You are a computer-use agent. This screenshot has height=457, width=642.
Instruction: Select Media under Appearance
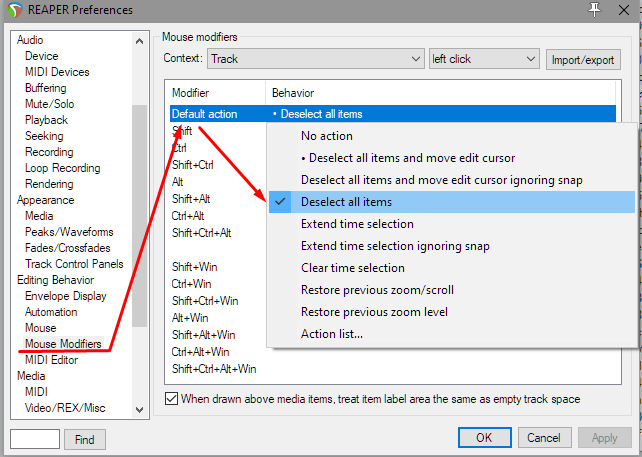39,216
